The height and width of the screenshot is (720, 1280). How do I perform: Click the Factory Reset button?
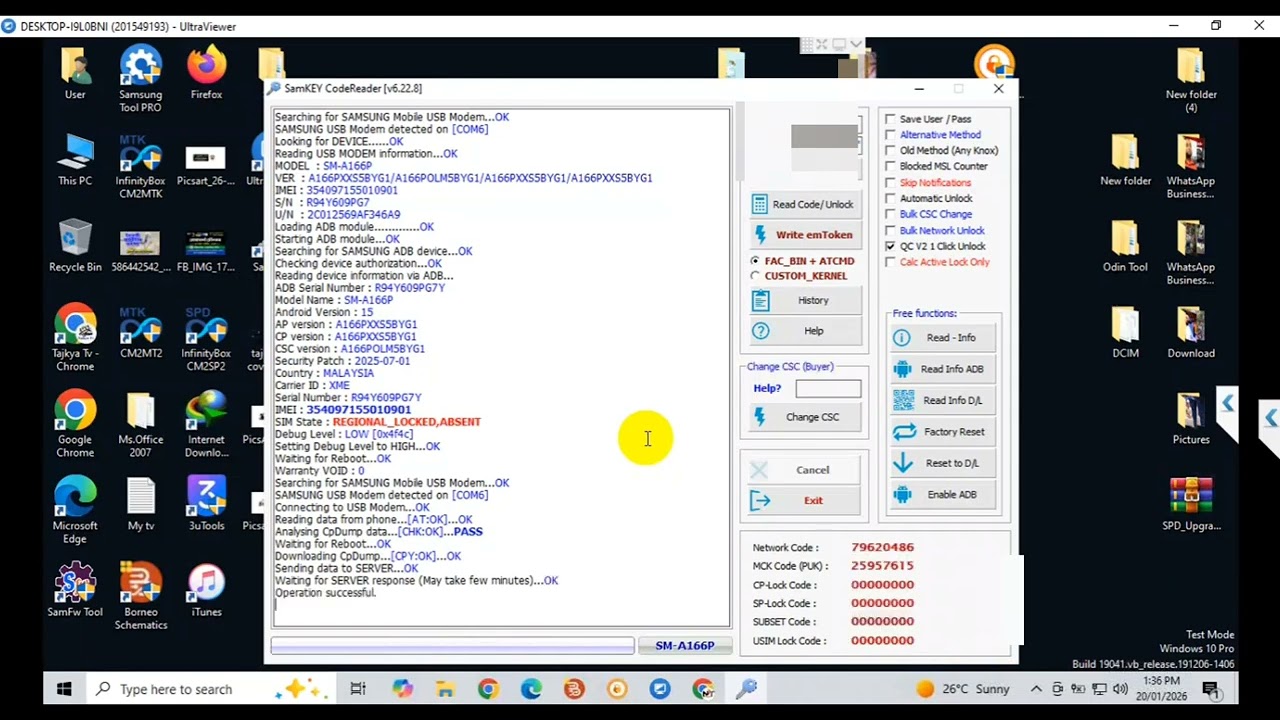(943, 432)
